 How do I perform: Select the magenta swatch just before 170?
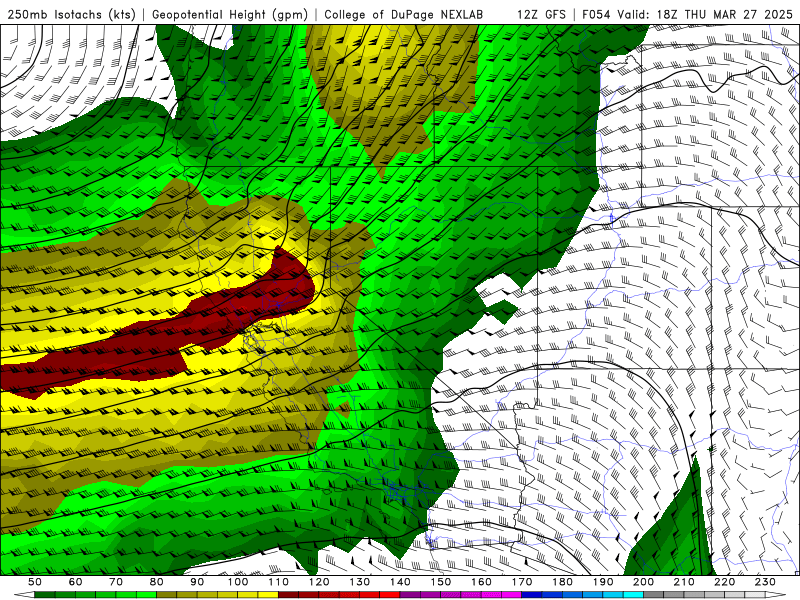[511, 595]
